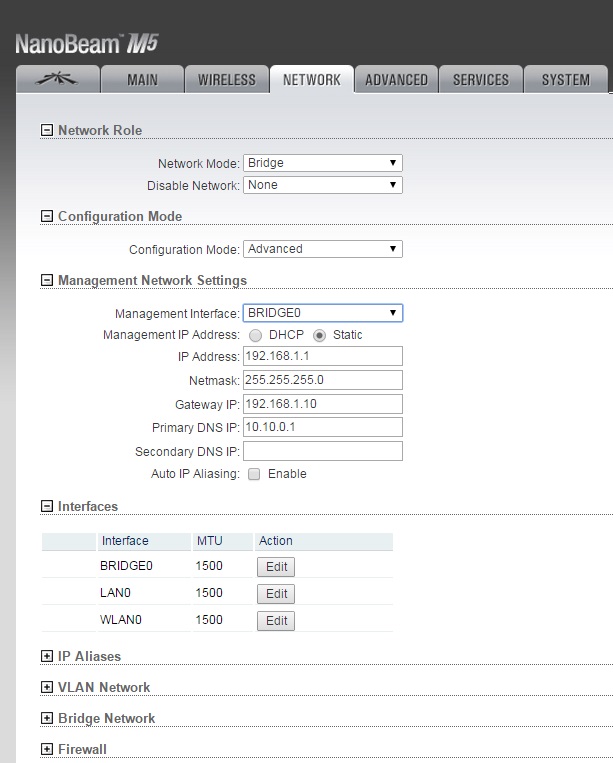Switch to the SERVICES tab
This screenshot has width=613, height=763.
pos(481,80)
